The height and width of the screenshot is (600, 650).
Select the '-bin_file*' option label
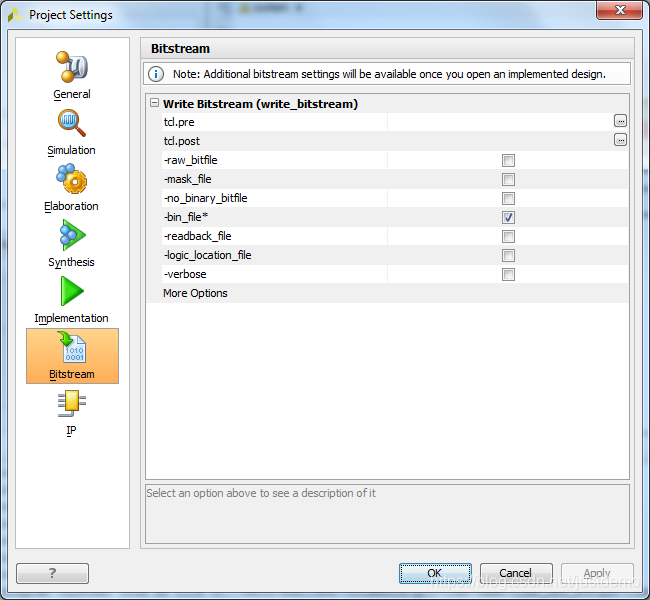tap(186, 217)
